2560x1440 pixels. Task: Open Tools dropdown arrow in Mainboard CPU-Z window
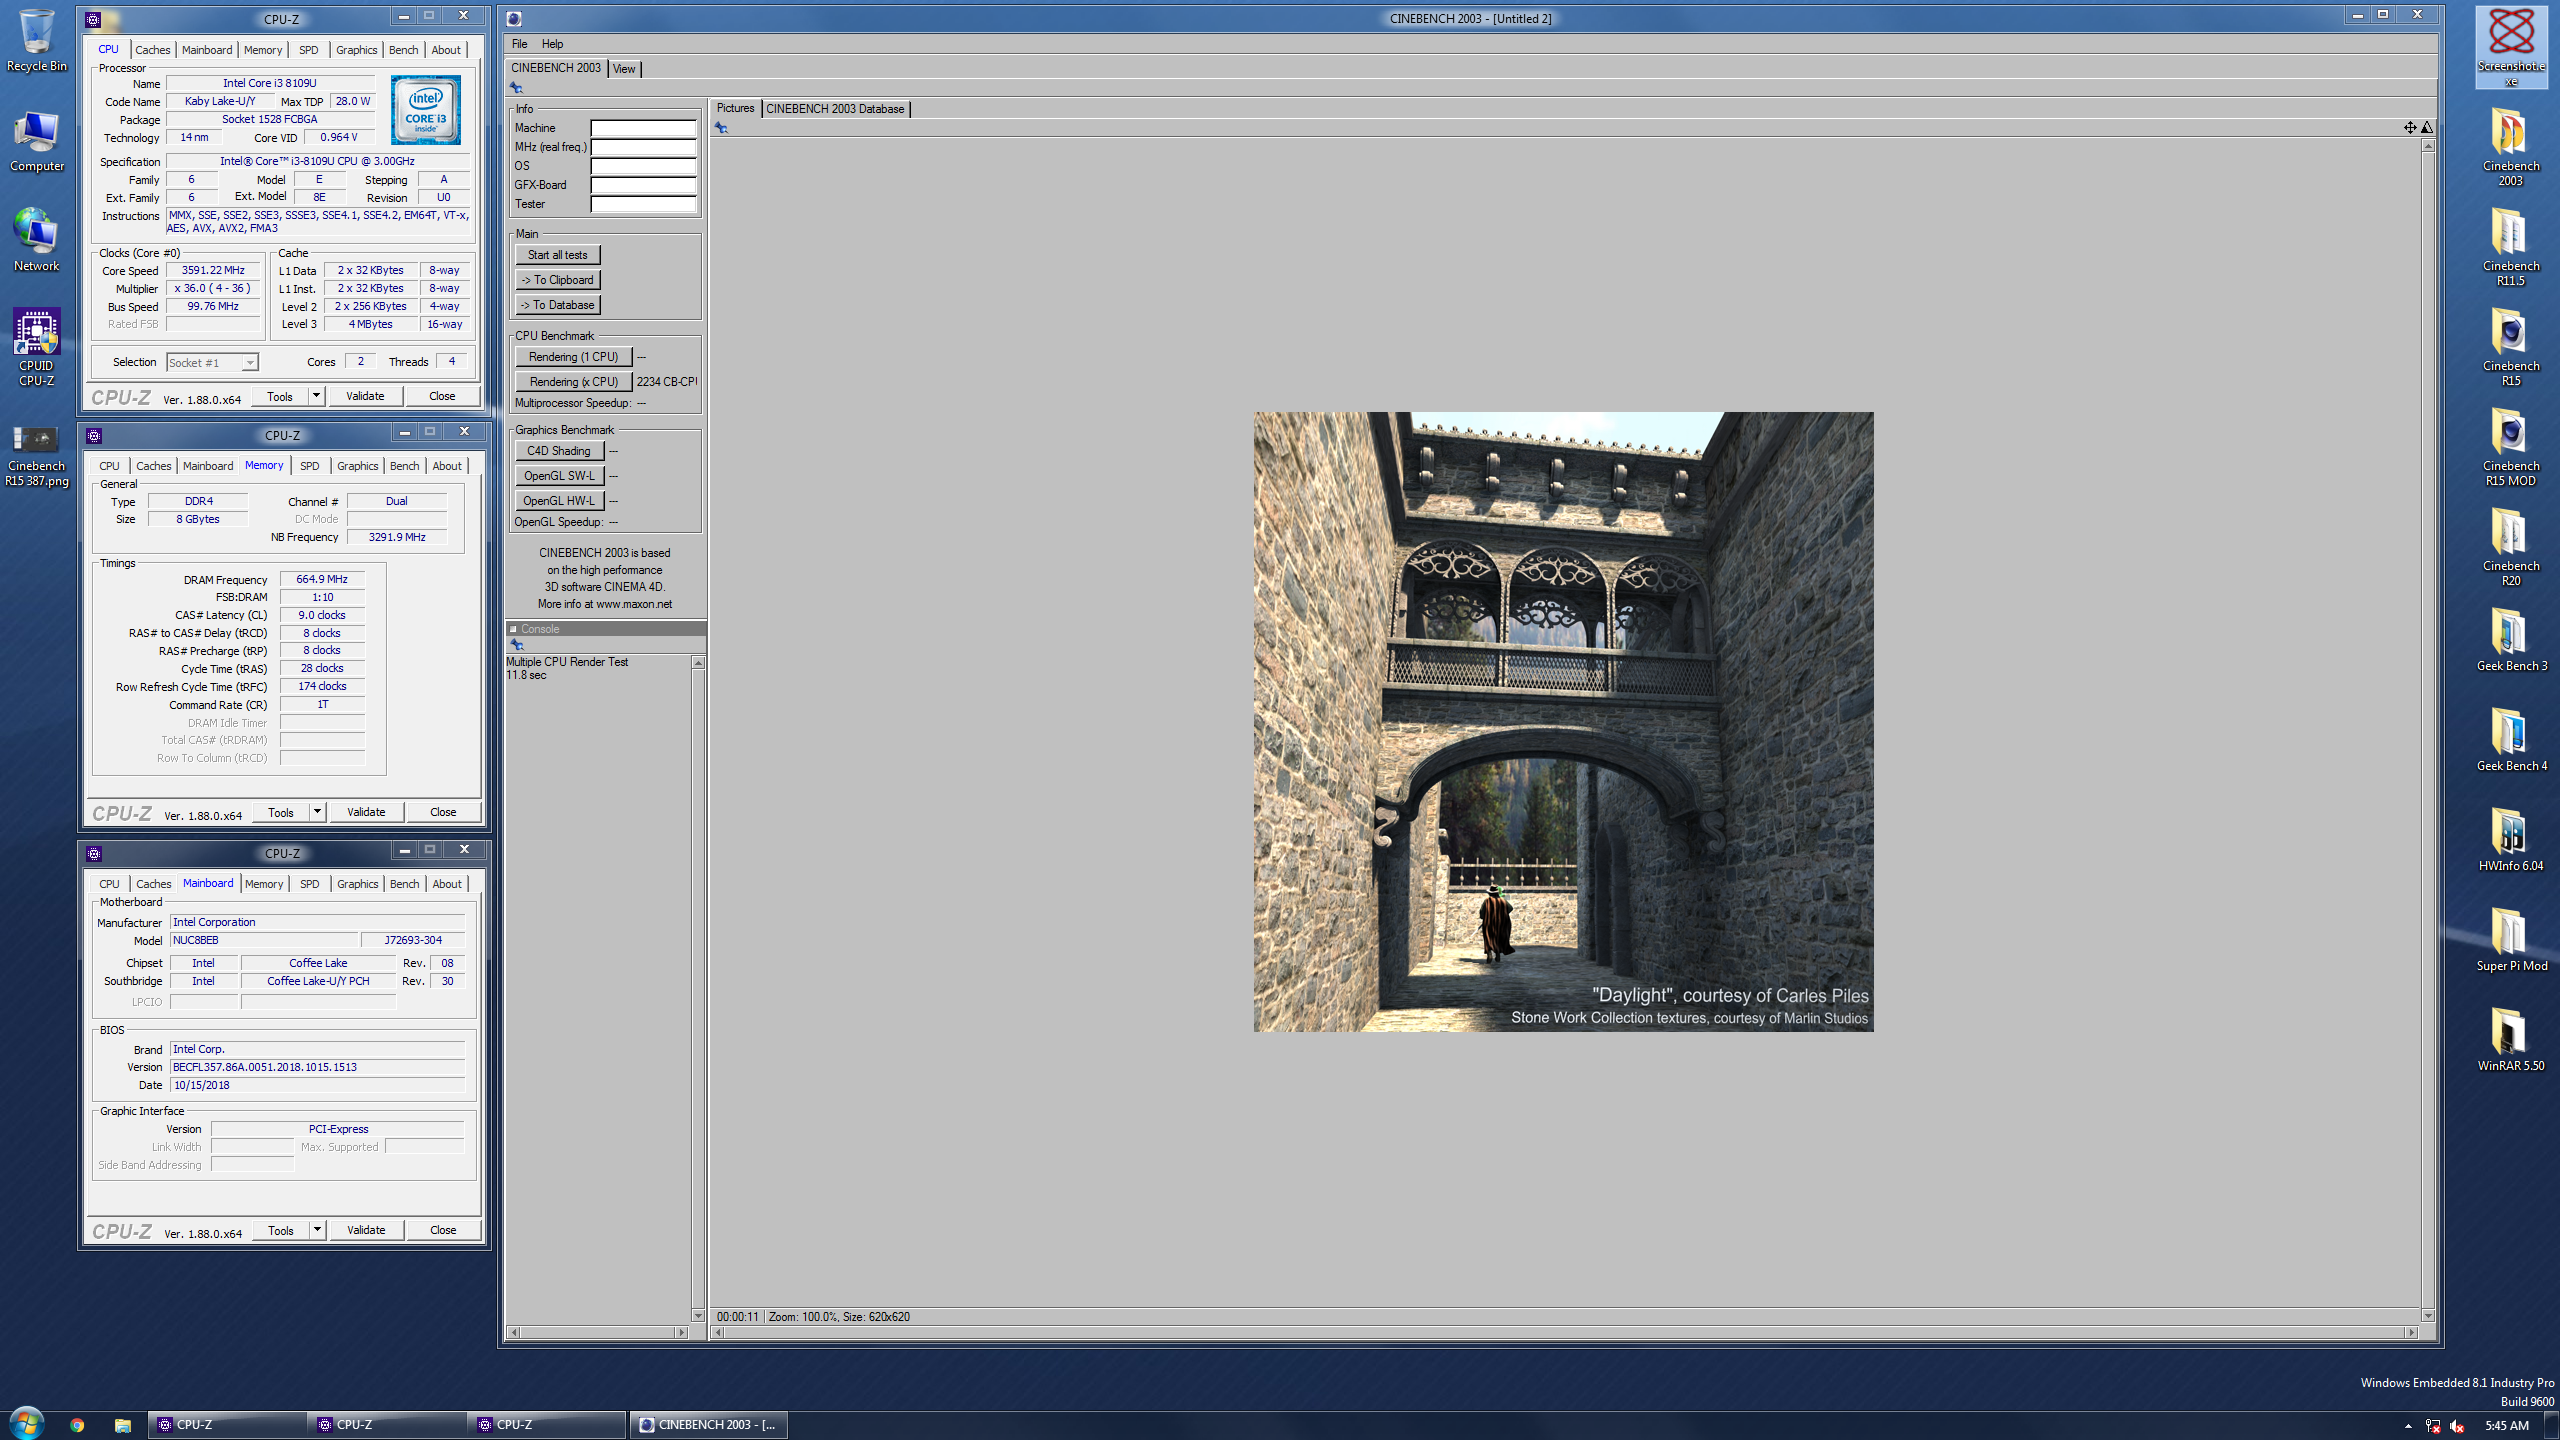[317, 1230]
